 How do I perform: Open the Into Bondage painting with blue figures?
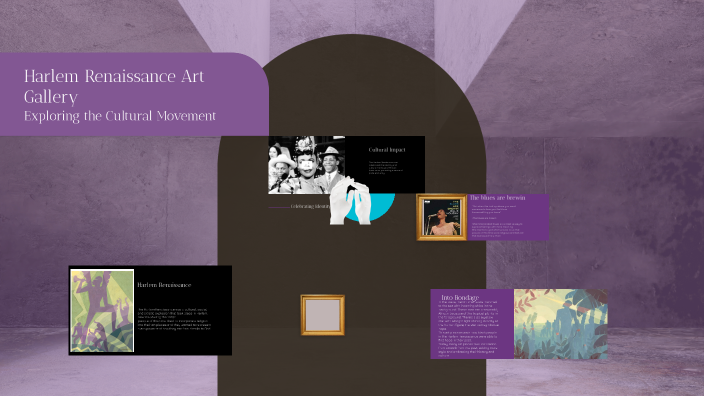[x=561, y=324]
